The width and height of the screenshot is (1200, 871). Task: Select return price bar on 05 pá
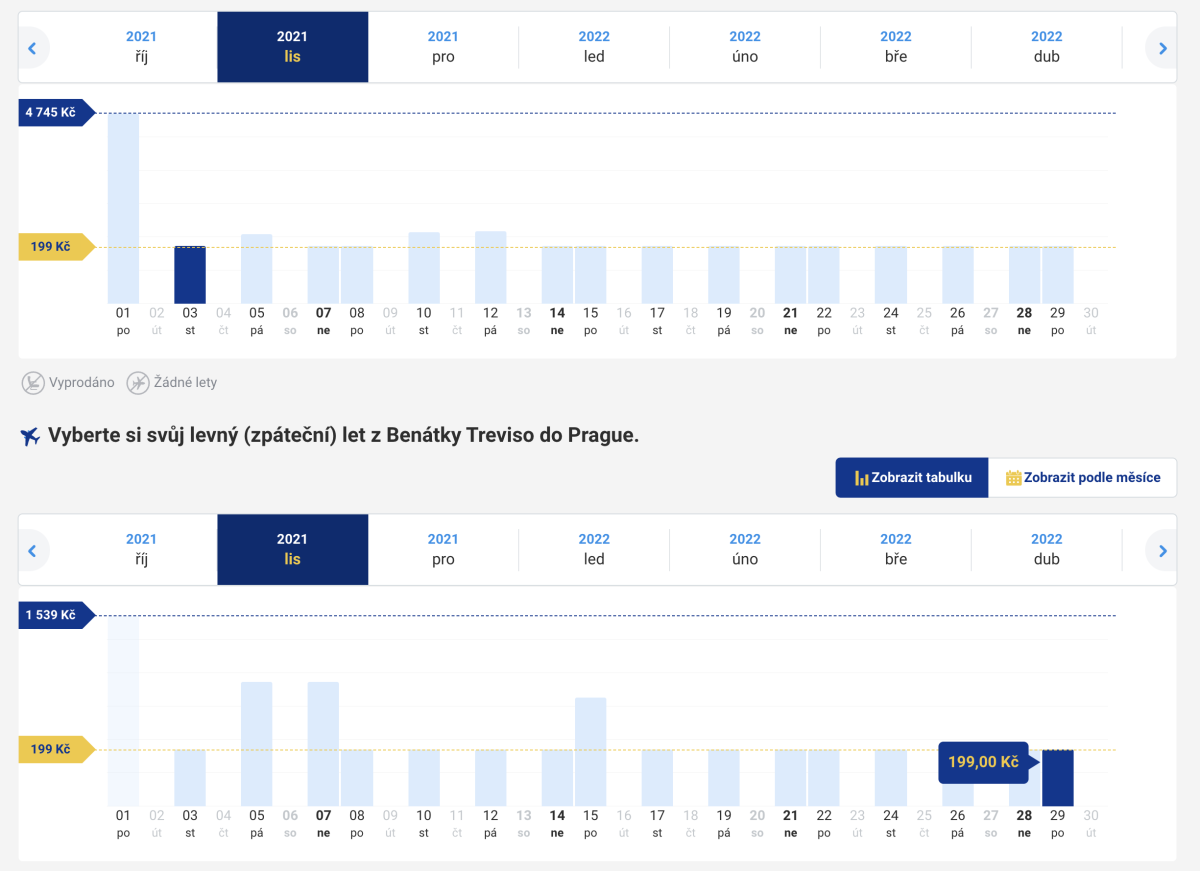click(257, 743)
